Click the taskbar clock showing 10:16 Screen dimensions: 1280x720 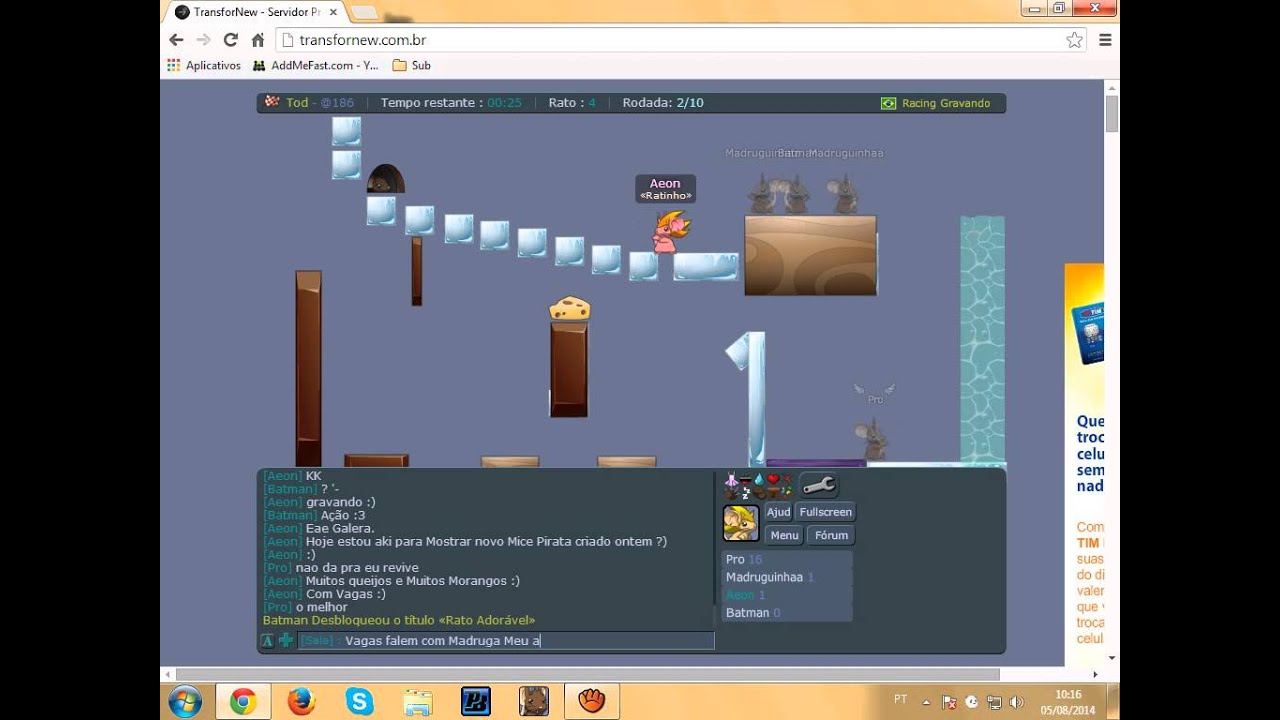tap(1068, 702)
